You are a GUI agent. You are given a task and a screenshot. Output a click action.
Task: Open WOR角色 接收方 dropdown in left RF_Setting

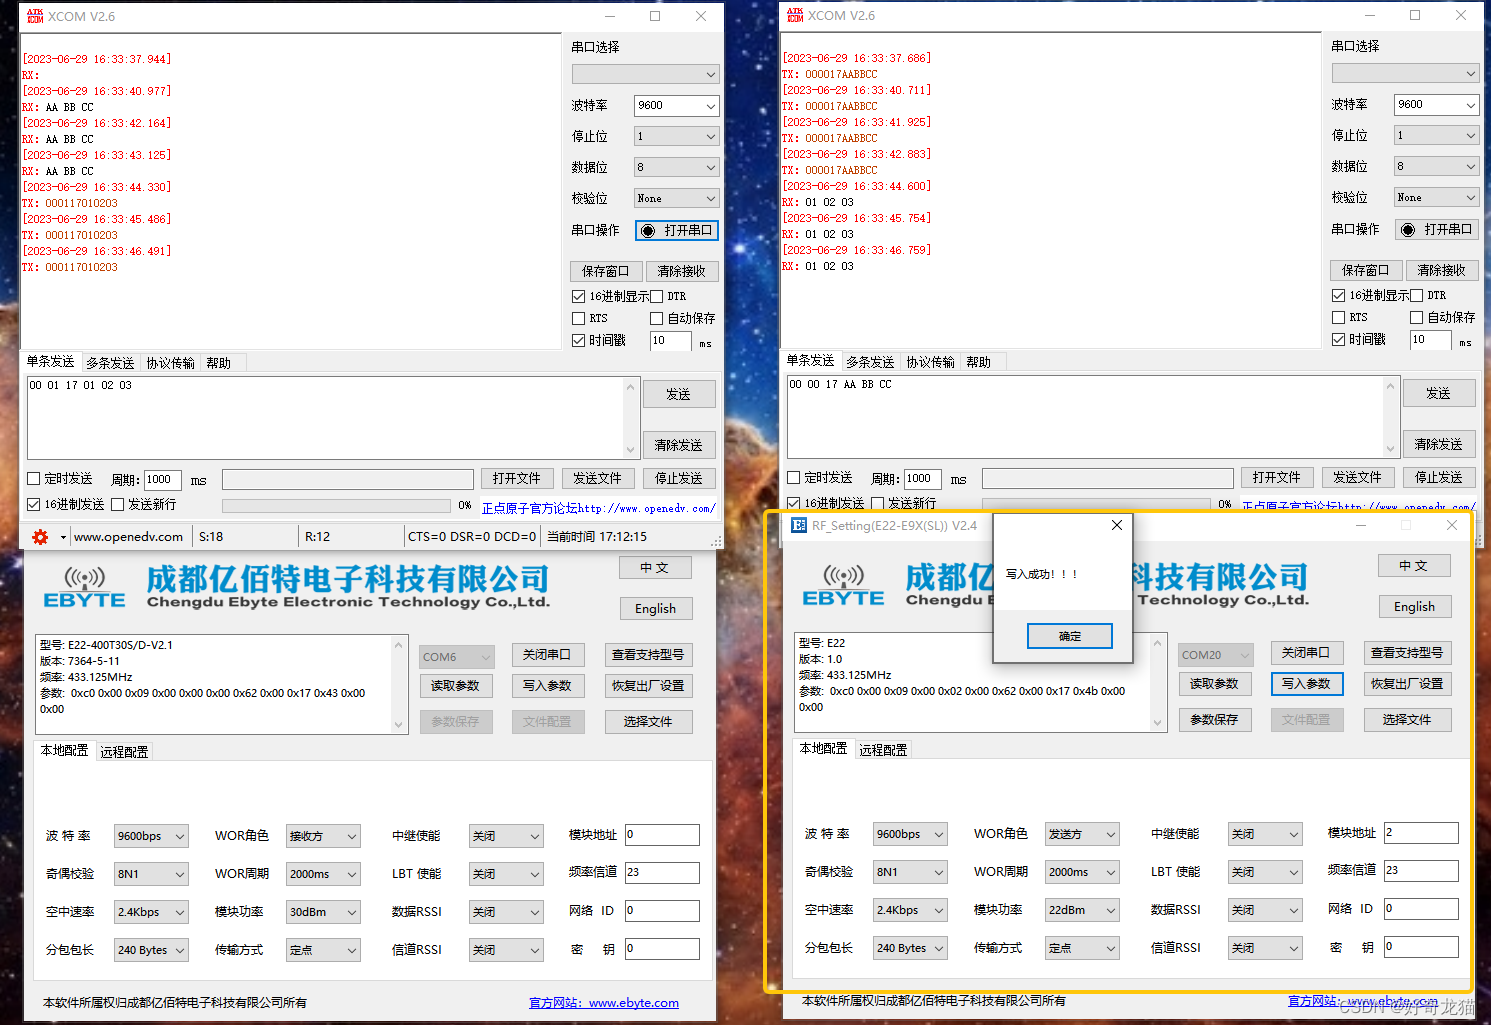[323, 836]
